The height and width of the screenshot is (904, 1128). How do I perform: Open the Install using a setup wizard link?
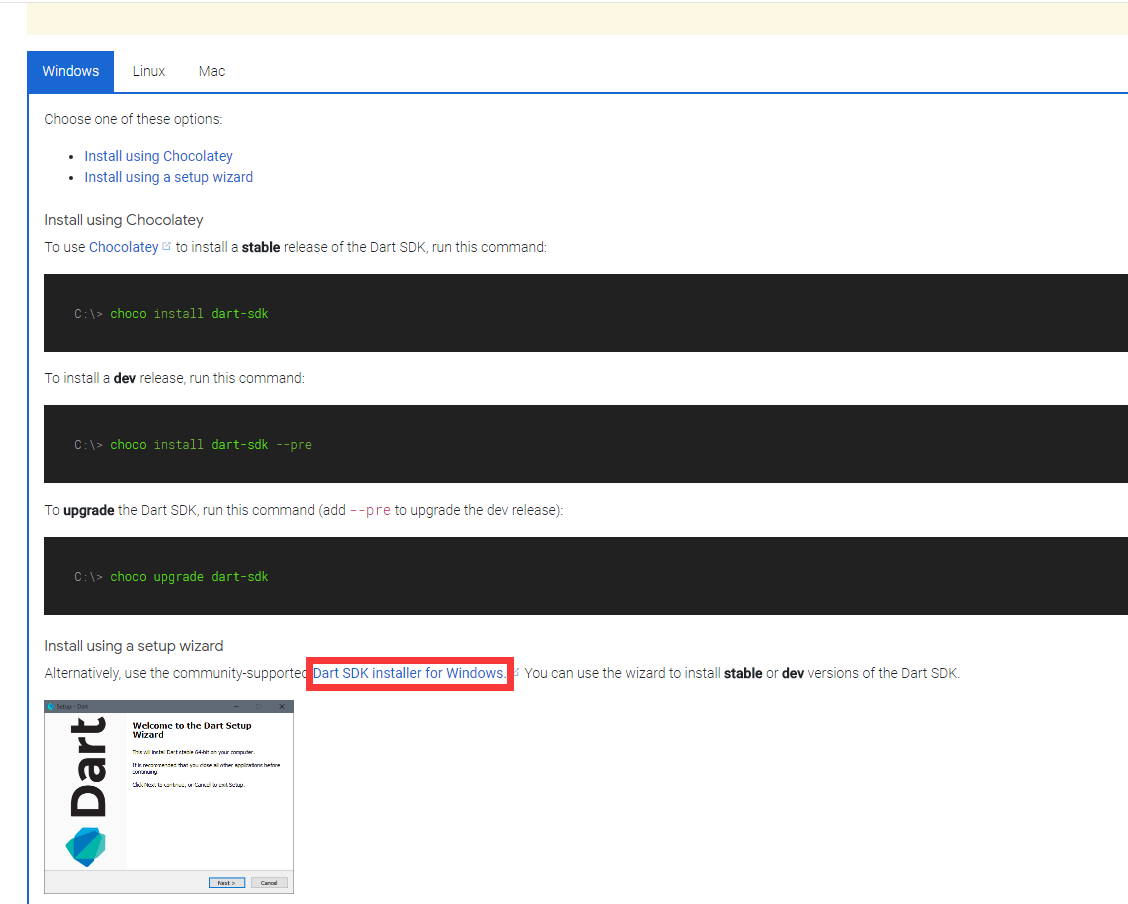[x=168, y=177]
